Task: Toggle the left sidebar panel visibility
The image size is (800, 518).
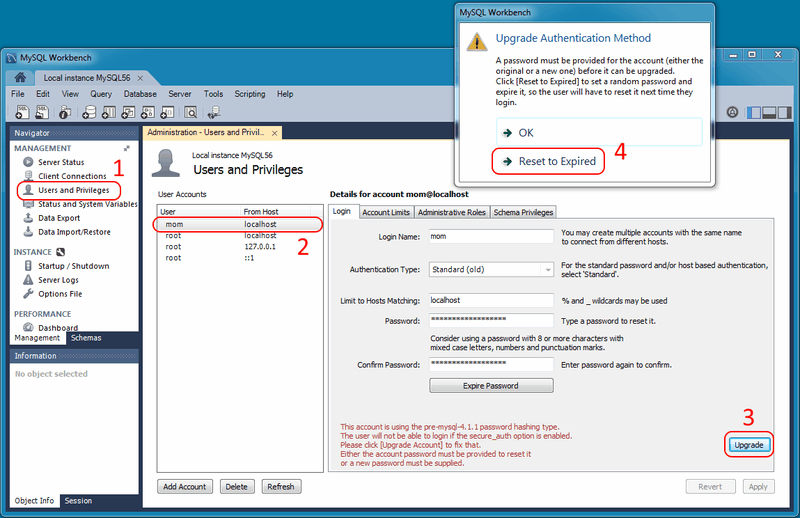Action: coord(755,112)
